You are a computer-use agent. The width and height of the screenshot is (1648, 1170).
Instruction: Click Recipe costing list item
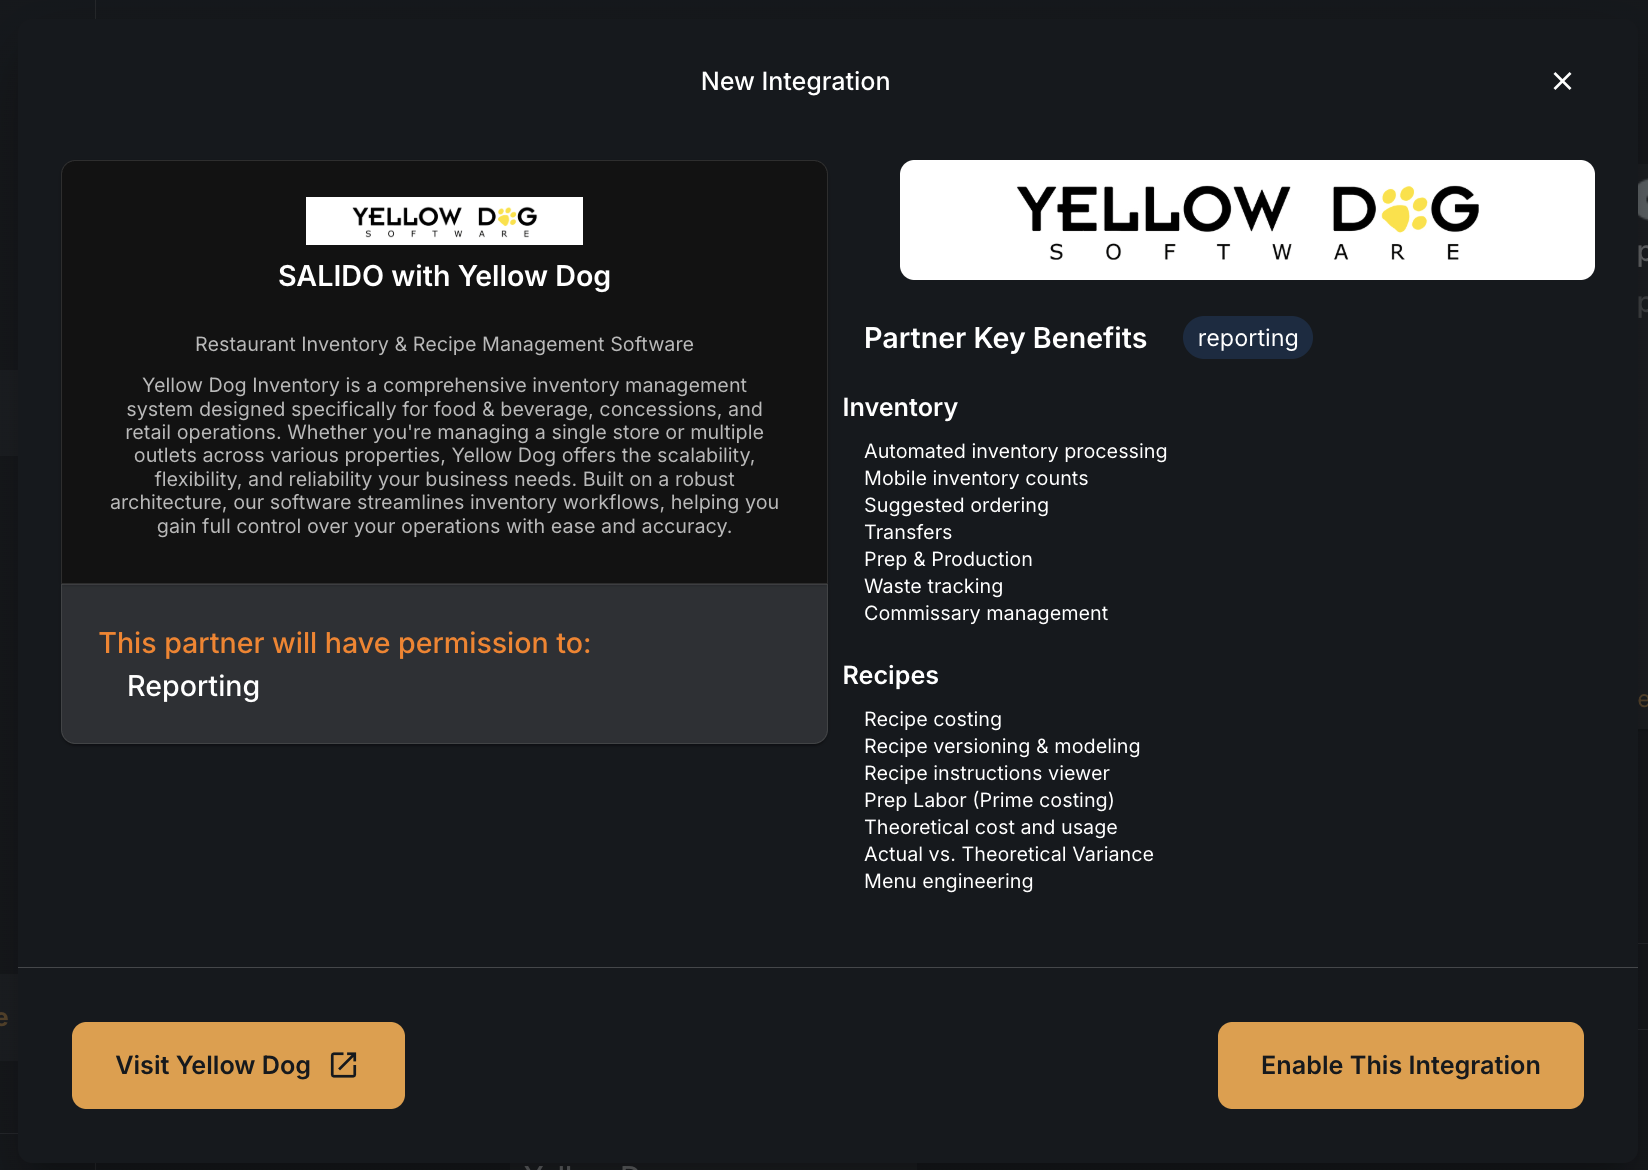(x=933, y=719)
